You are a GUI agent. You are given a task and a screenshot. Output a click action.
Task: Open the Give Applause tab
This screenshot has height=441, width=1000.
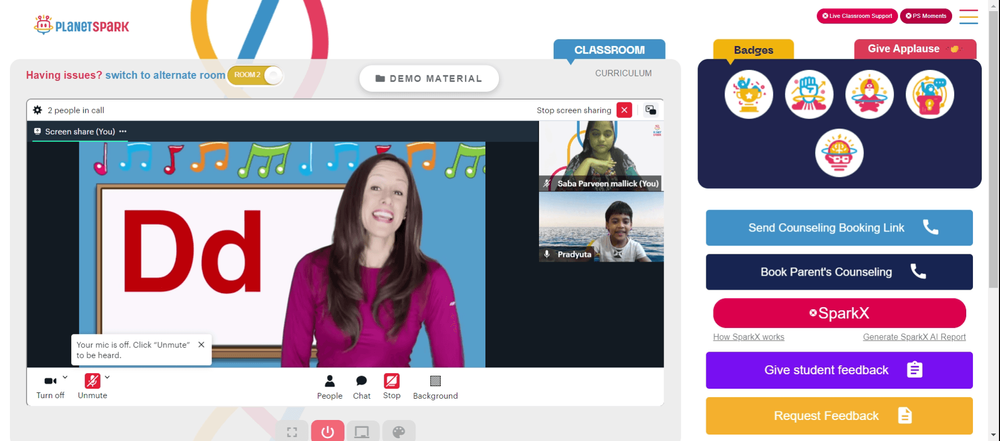915,49
